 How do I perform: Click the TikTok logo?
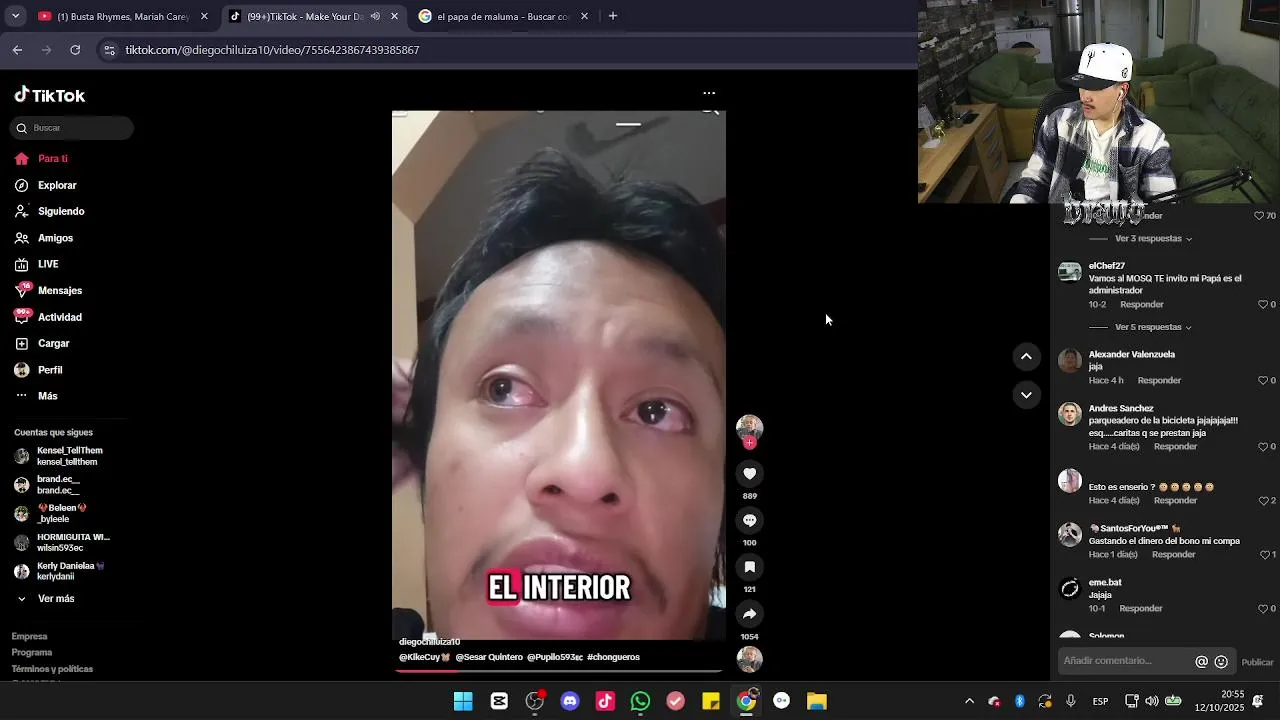pos(50,96)
